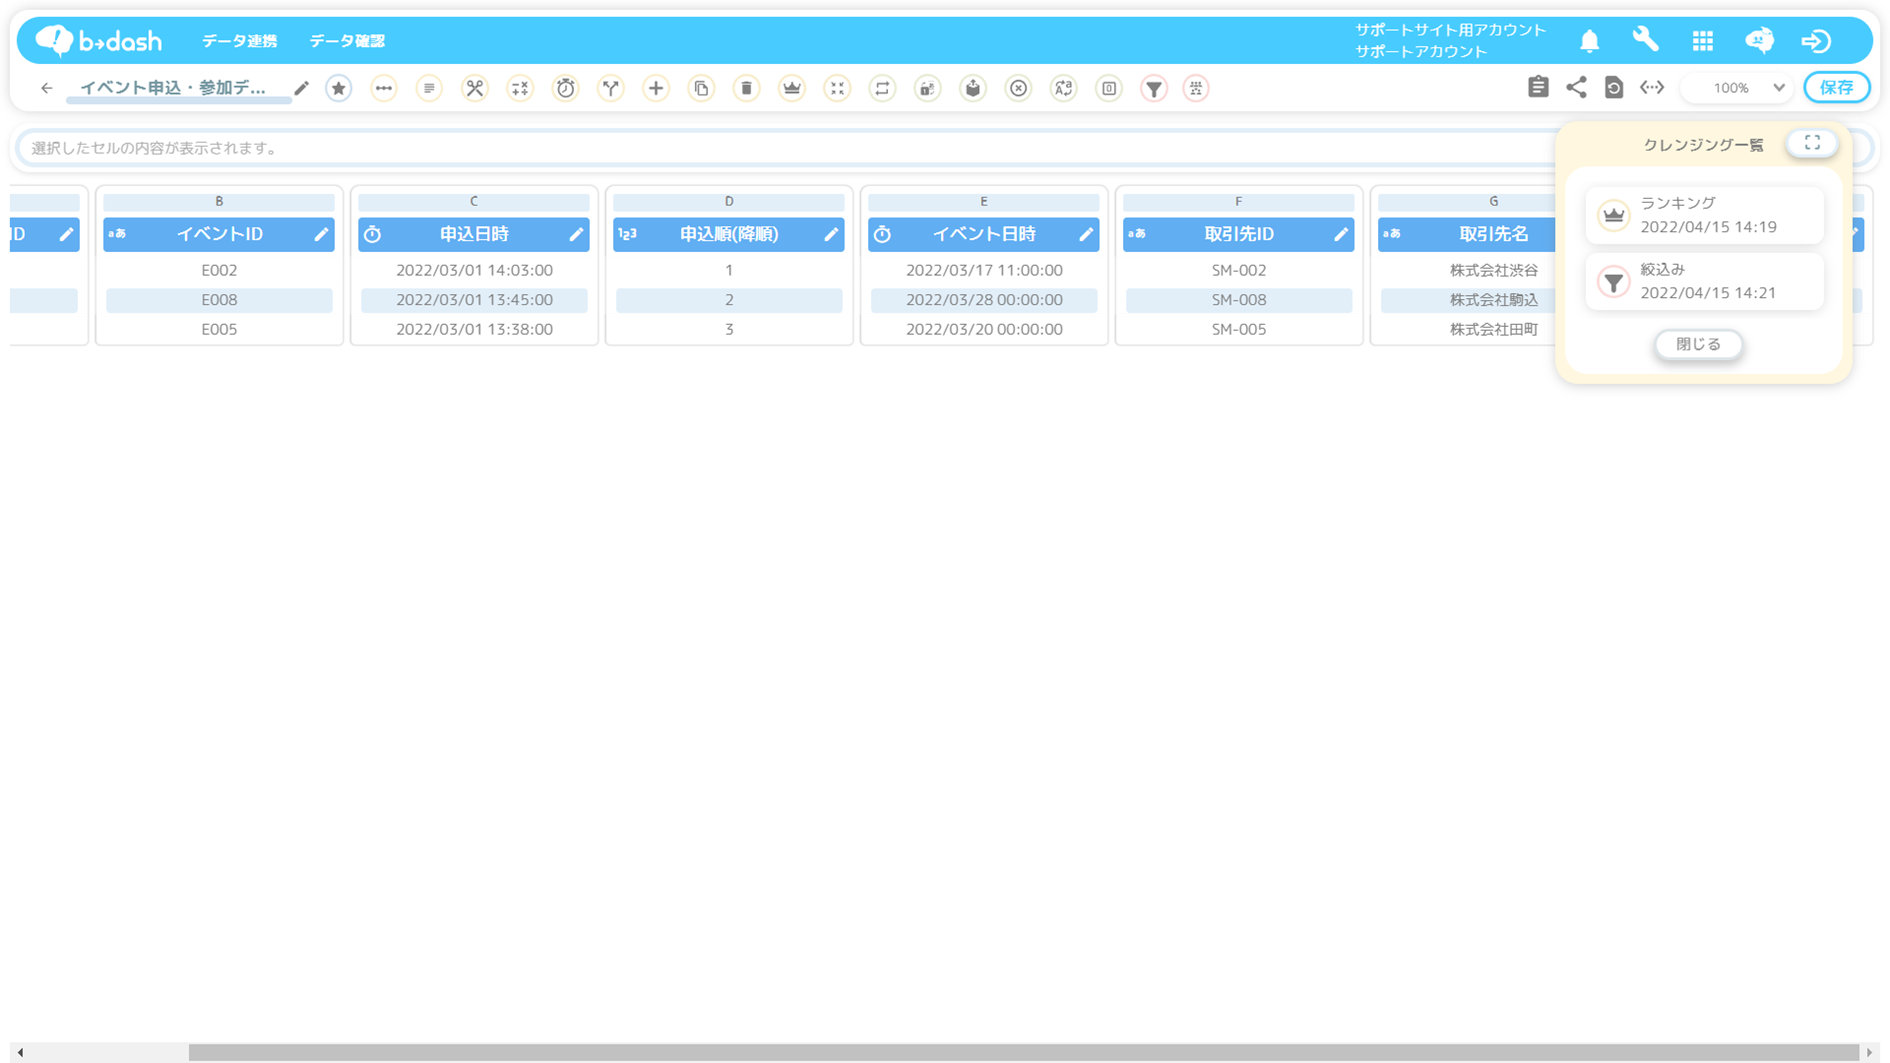The height and width of the screenshot is (1063, 1890).
Task: Click the star favorites icon in toolbar
Action: (x=339, y=88)
